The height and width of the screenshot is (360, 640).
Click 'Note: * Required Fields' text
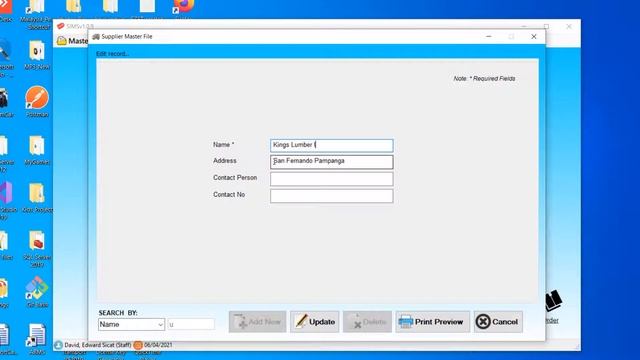[x=484, y=78]
